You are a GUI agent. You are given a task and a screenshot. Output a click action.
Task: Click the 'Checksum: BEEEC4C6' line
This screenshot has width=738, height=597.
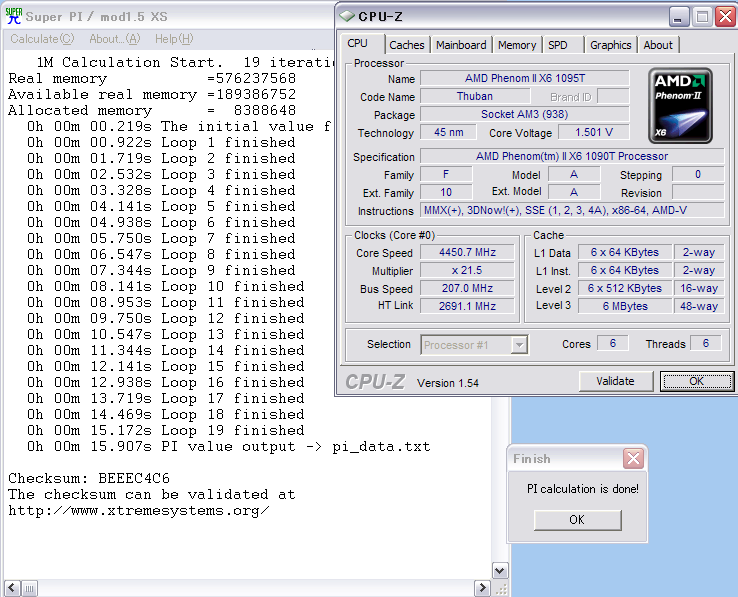89,478
